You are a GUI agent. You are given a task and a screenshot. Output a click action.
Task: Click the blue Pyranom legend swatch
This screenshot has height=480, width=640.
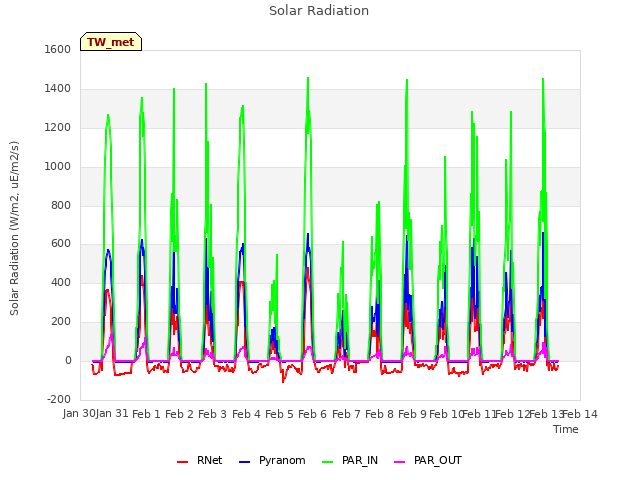(x=244, y=462)
